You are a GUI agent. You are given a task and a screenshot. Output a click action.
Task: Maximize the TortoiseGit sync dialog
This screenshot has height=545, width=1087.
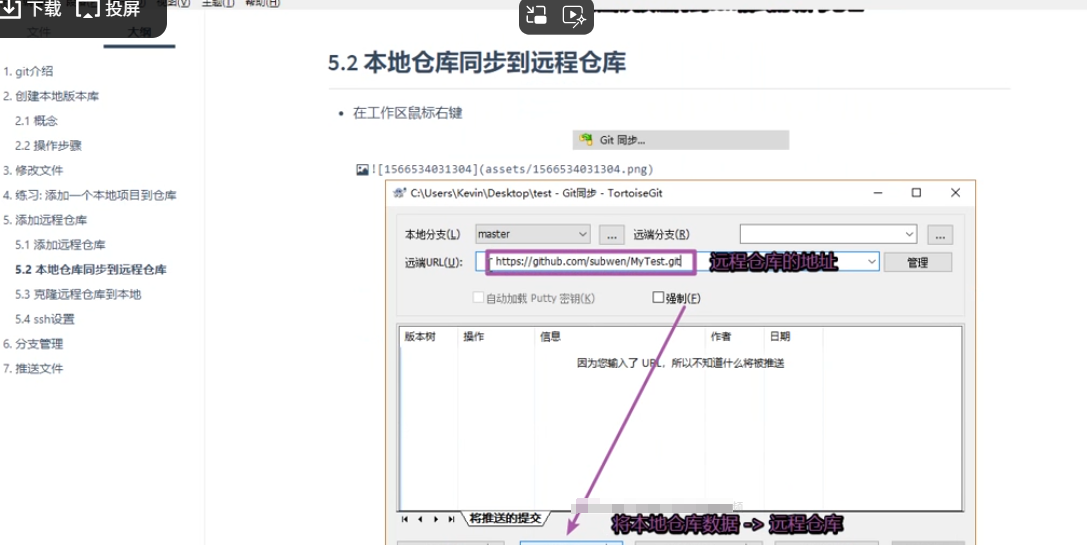point(916,193)
